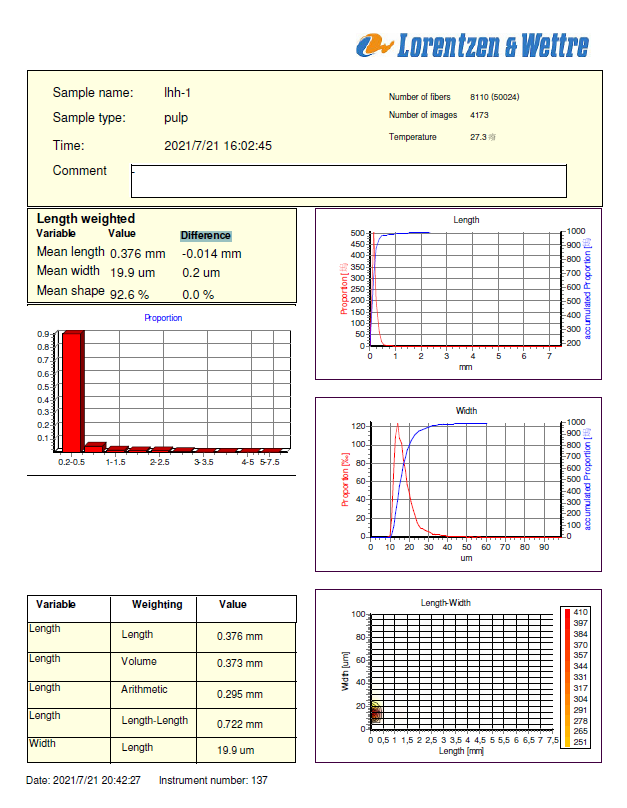The width and height of the screenshot is (627, 808).
Task: Click the tall red 0.2-0.5 proportion bar
Action: pyautogui.click(x=73, y=390)
